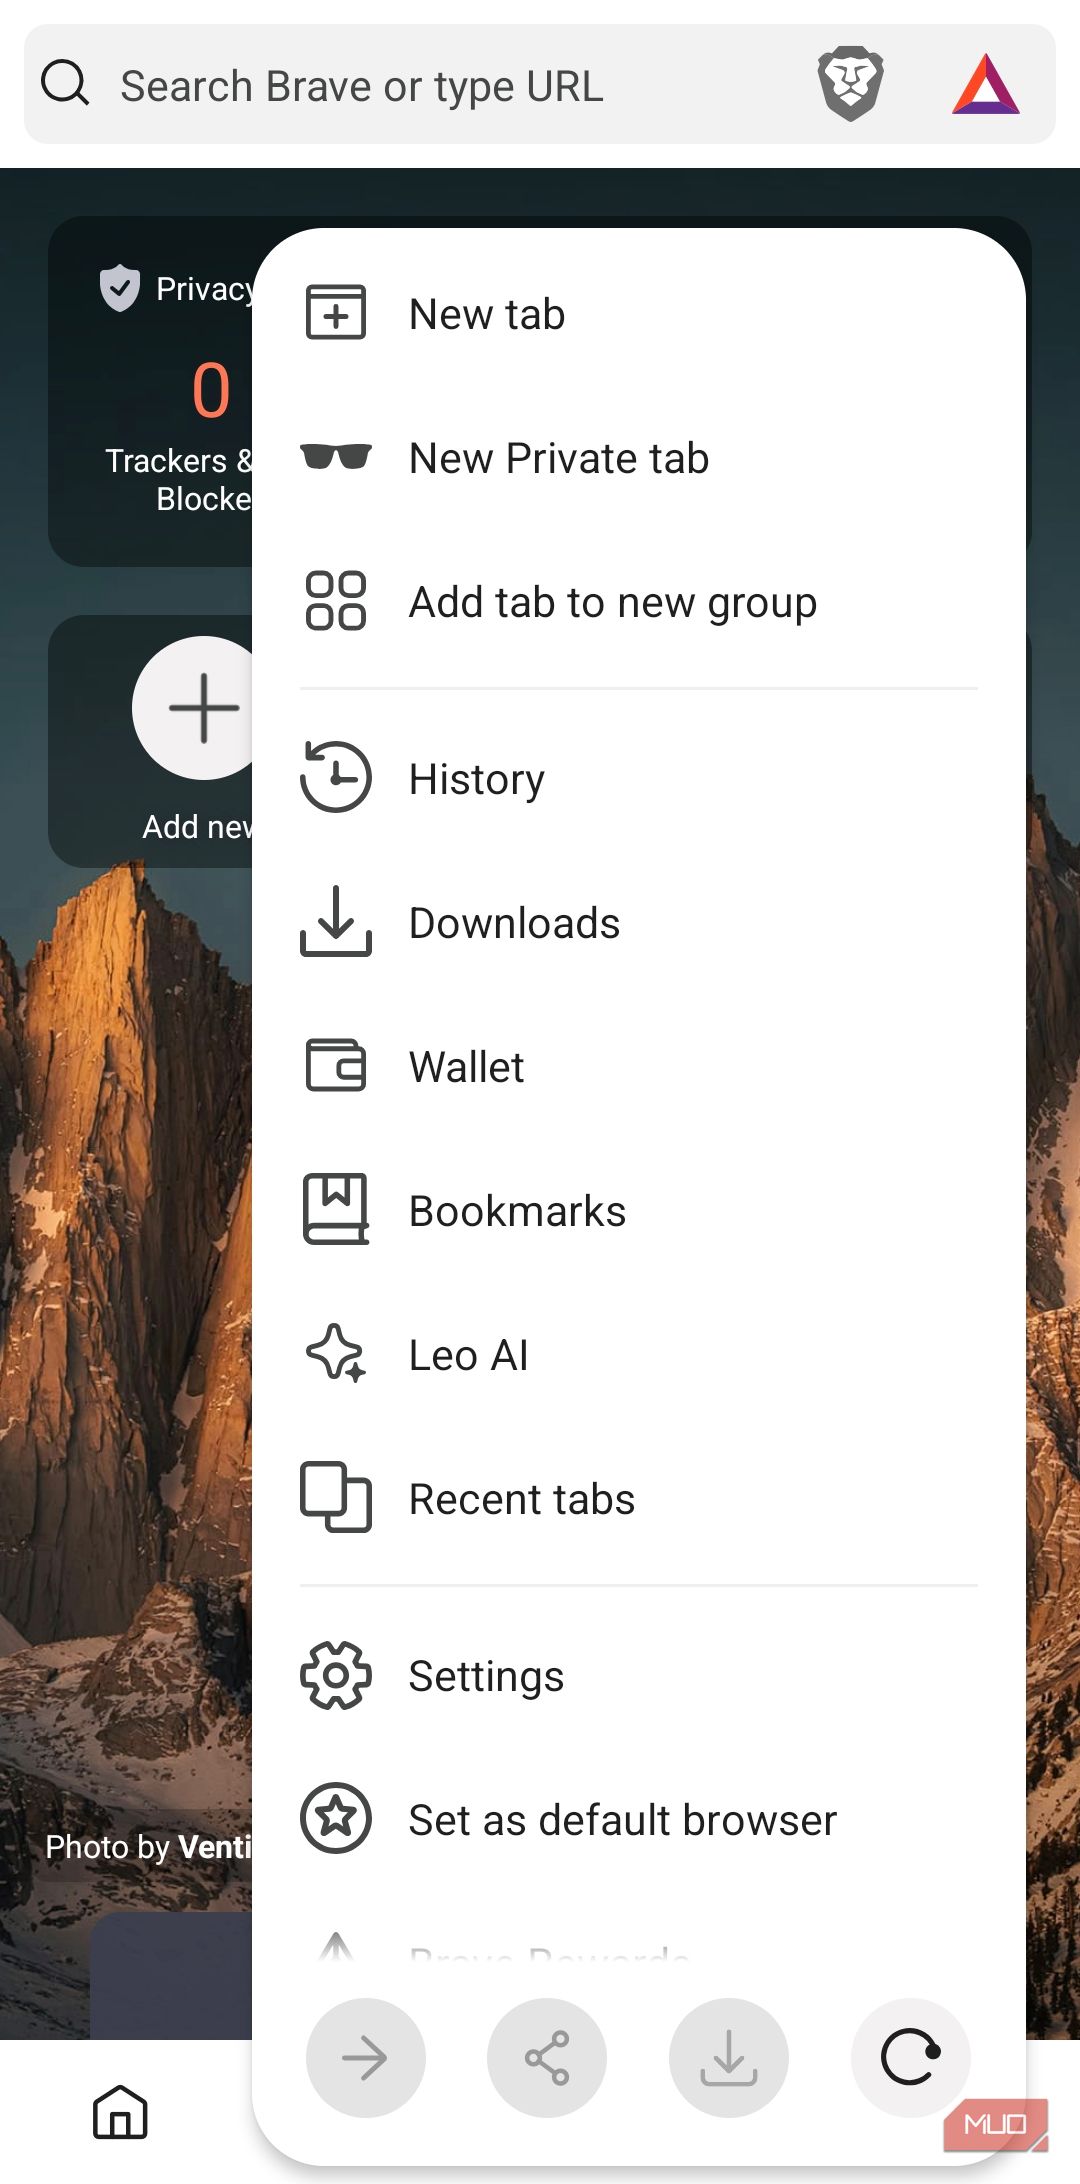Choose Add tab to new group

pos(613,603)
